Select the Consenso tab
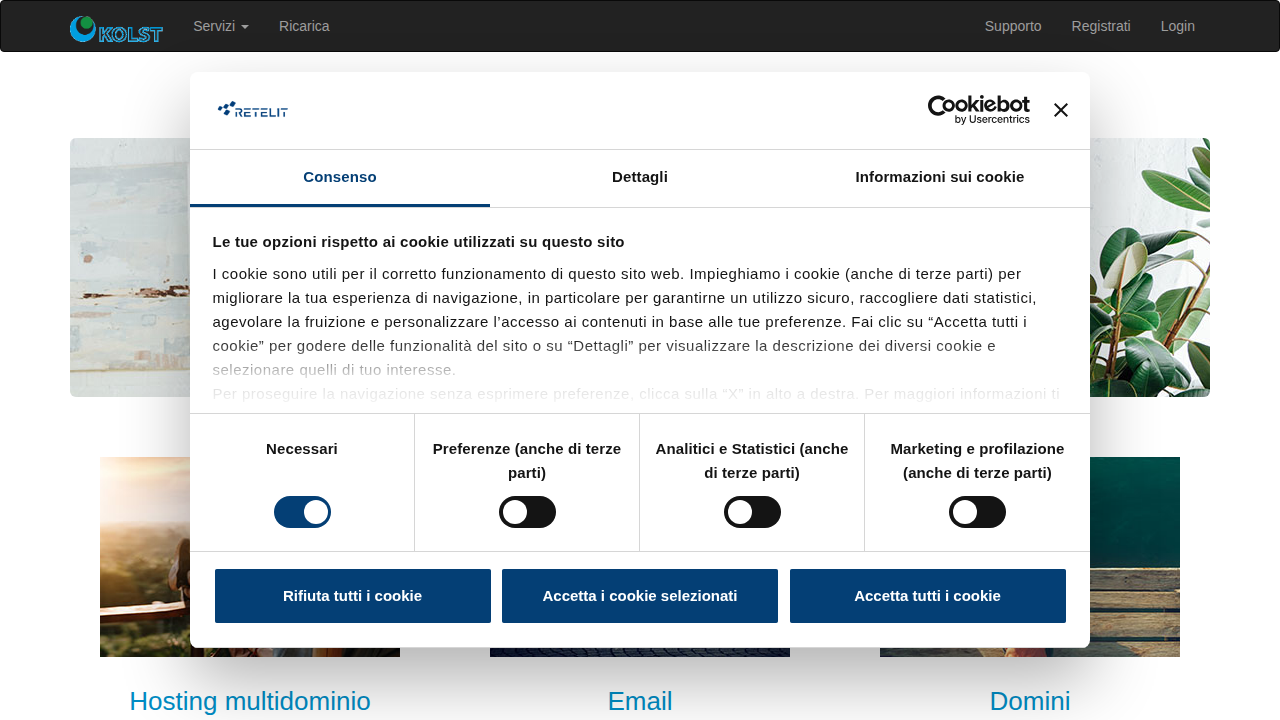The height and width of the screenshot is (720, 1280). point(340,178)
